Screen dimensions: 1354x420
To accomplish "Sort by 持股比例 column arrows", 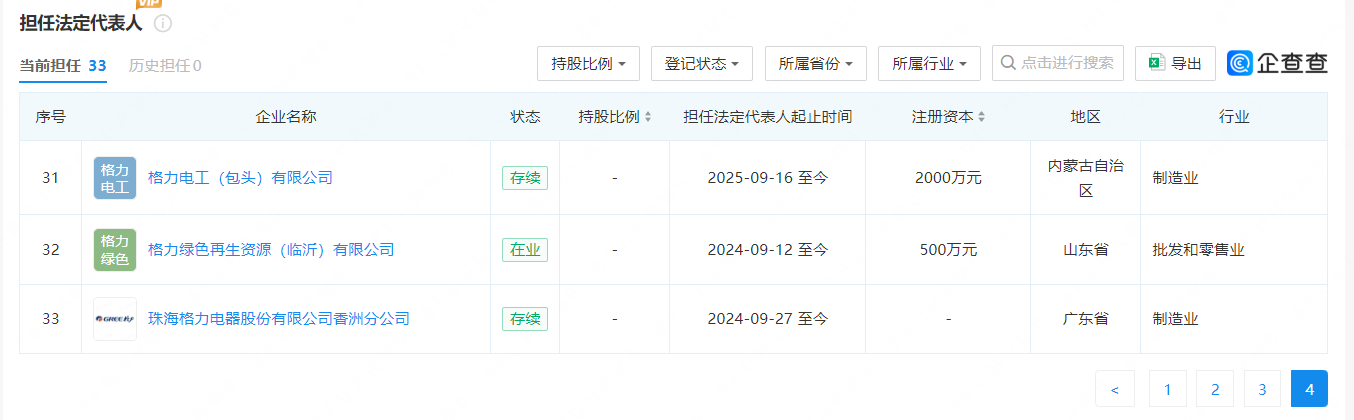I will point(648,117).
